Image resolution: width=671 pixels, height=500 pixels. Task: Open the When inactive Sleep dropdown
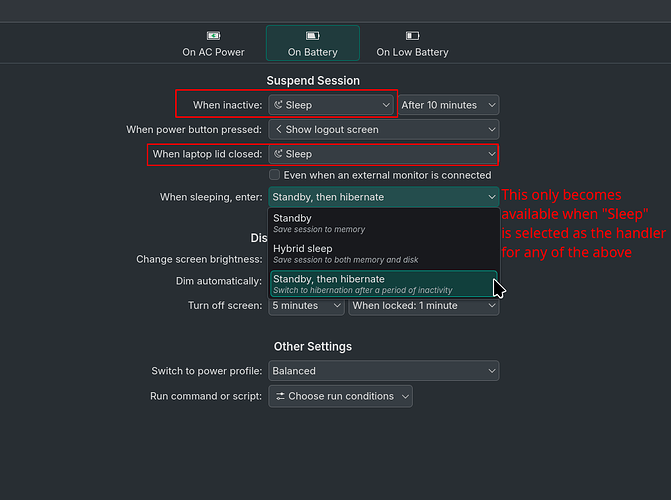point(332,105)
